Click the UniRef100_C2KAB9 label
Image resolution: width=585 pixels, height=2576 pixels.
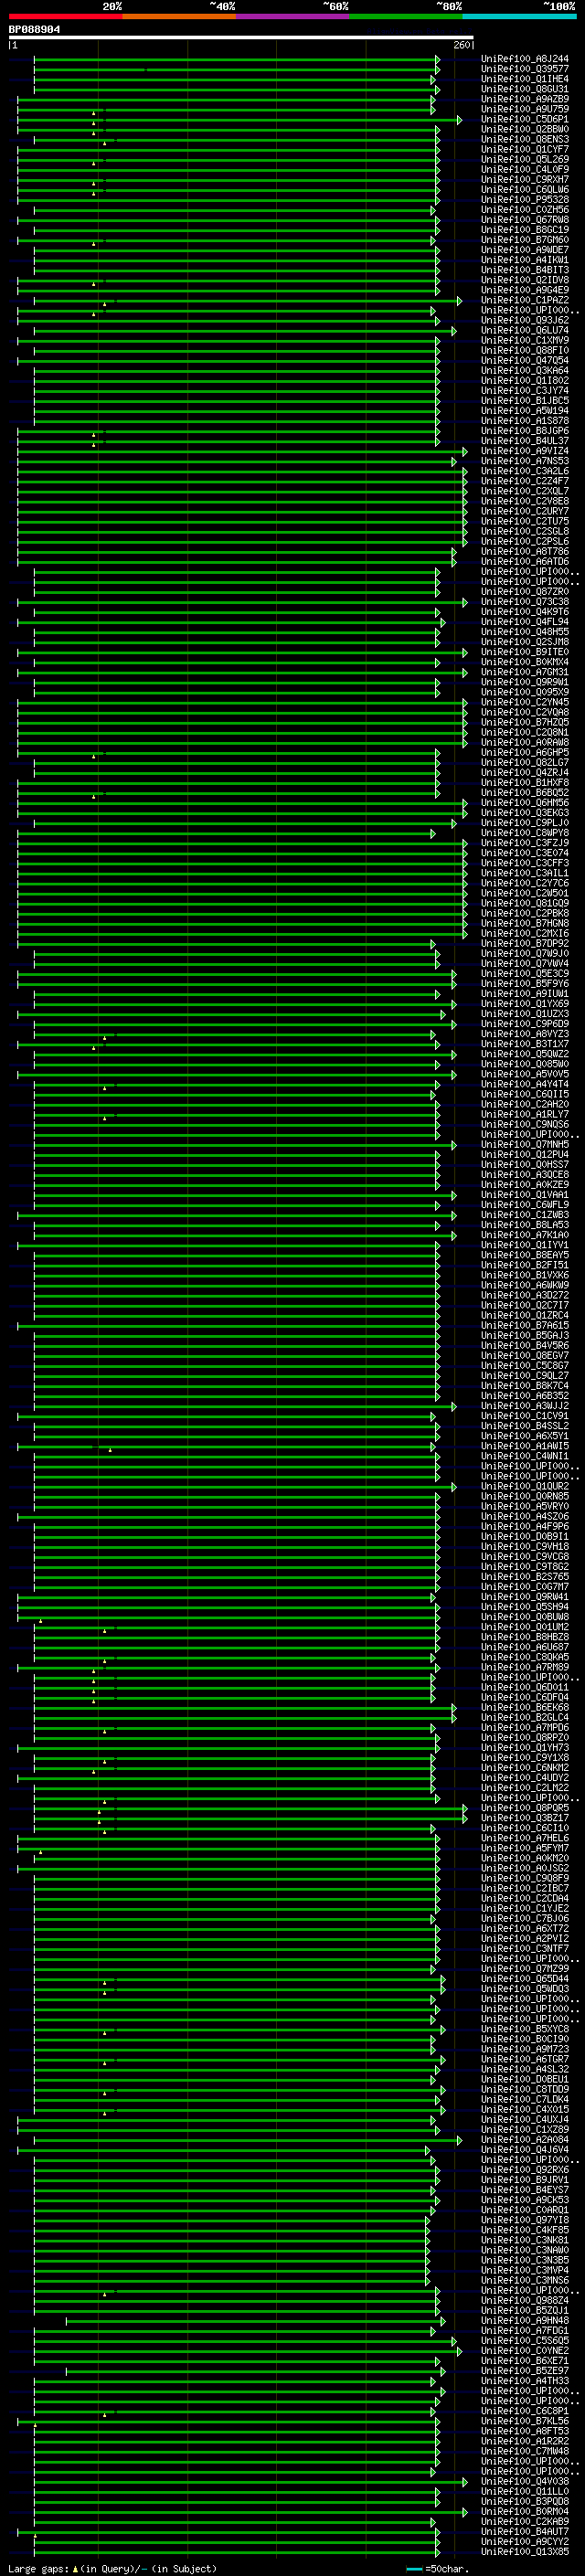click(x=525, y=2521)
